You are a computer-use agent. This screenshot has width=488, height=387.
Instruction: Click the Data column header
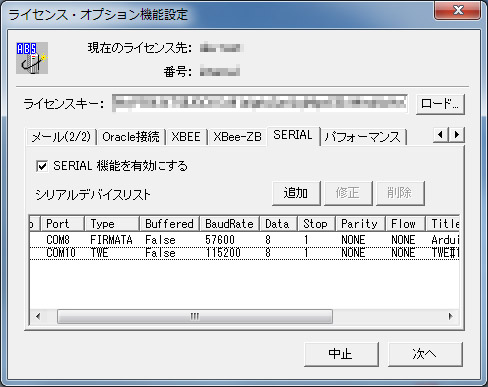[x=279, y=224]
